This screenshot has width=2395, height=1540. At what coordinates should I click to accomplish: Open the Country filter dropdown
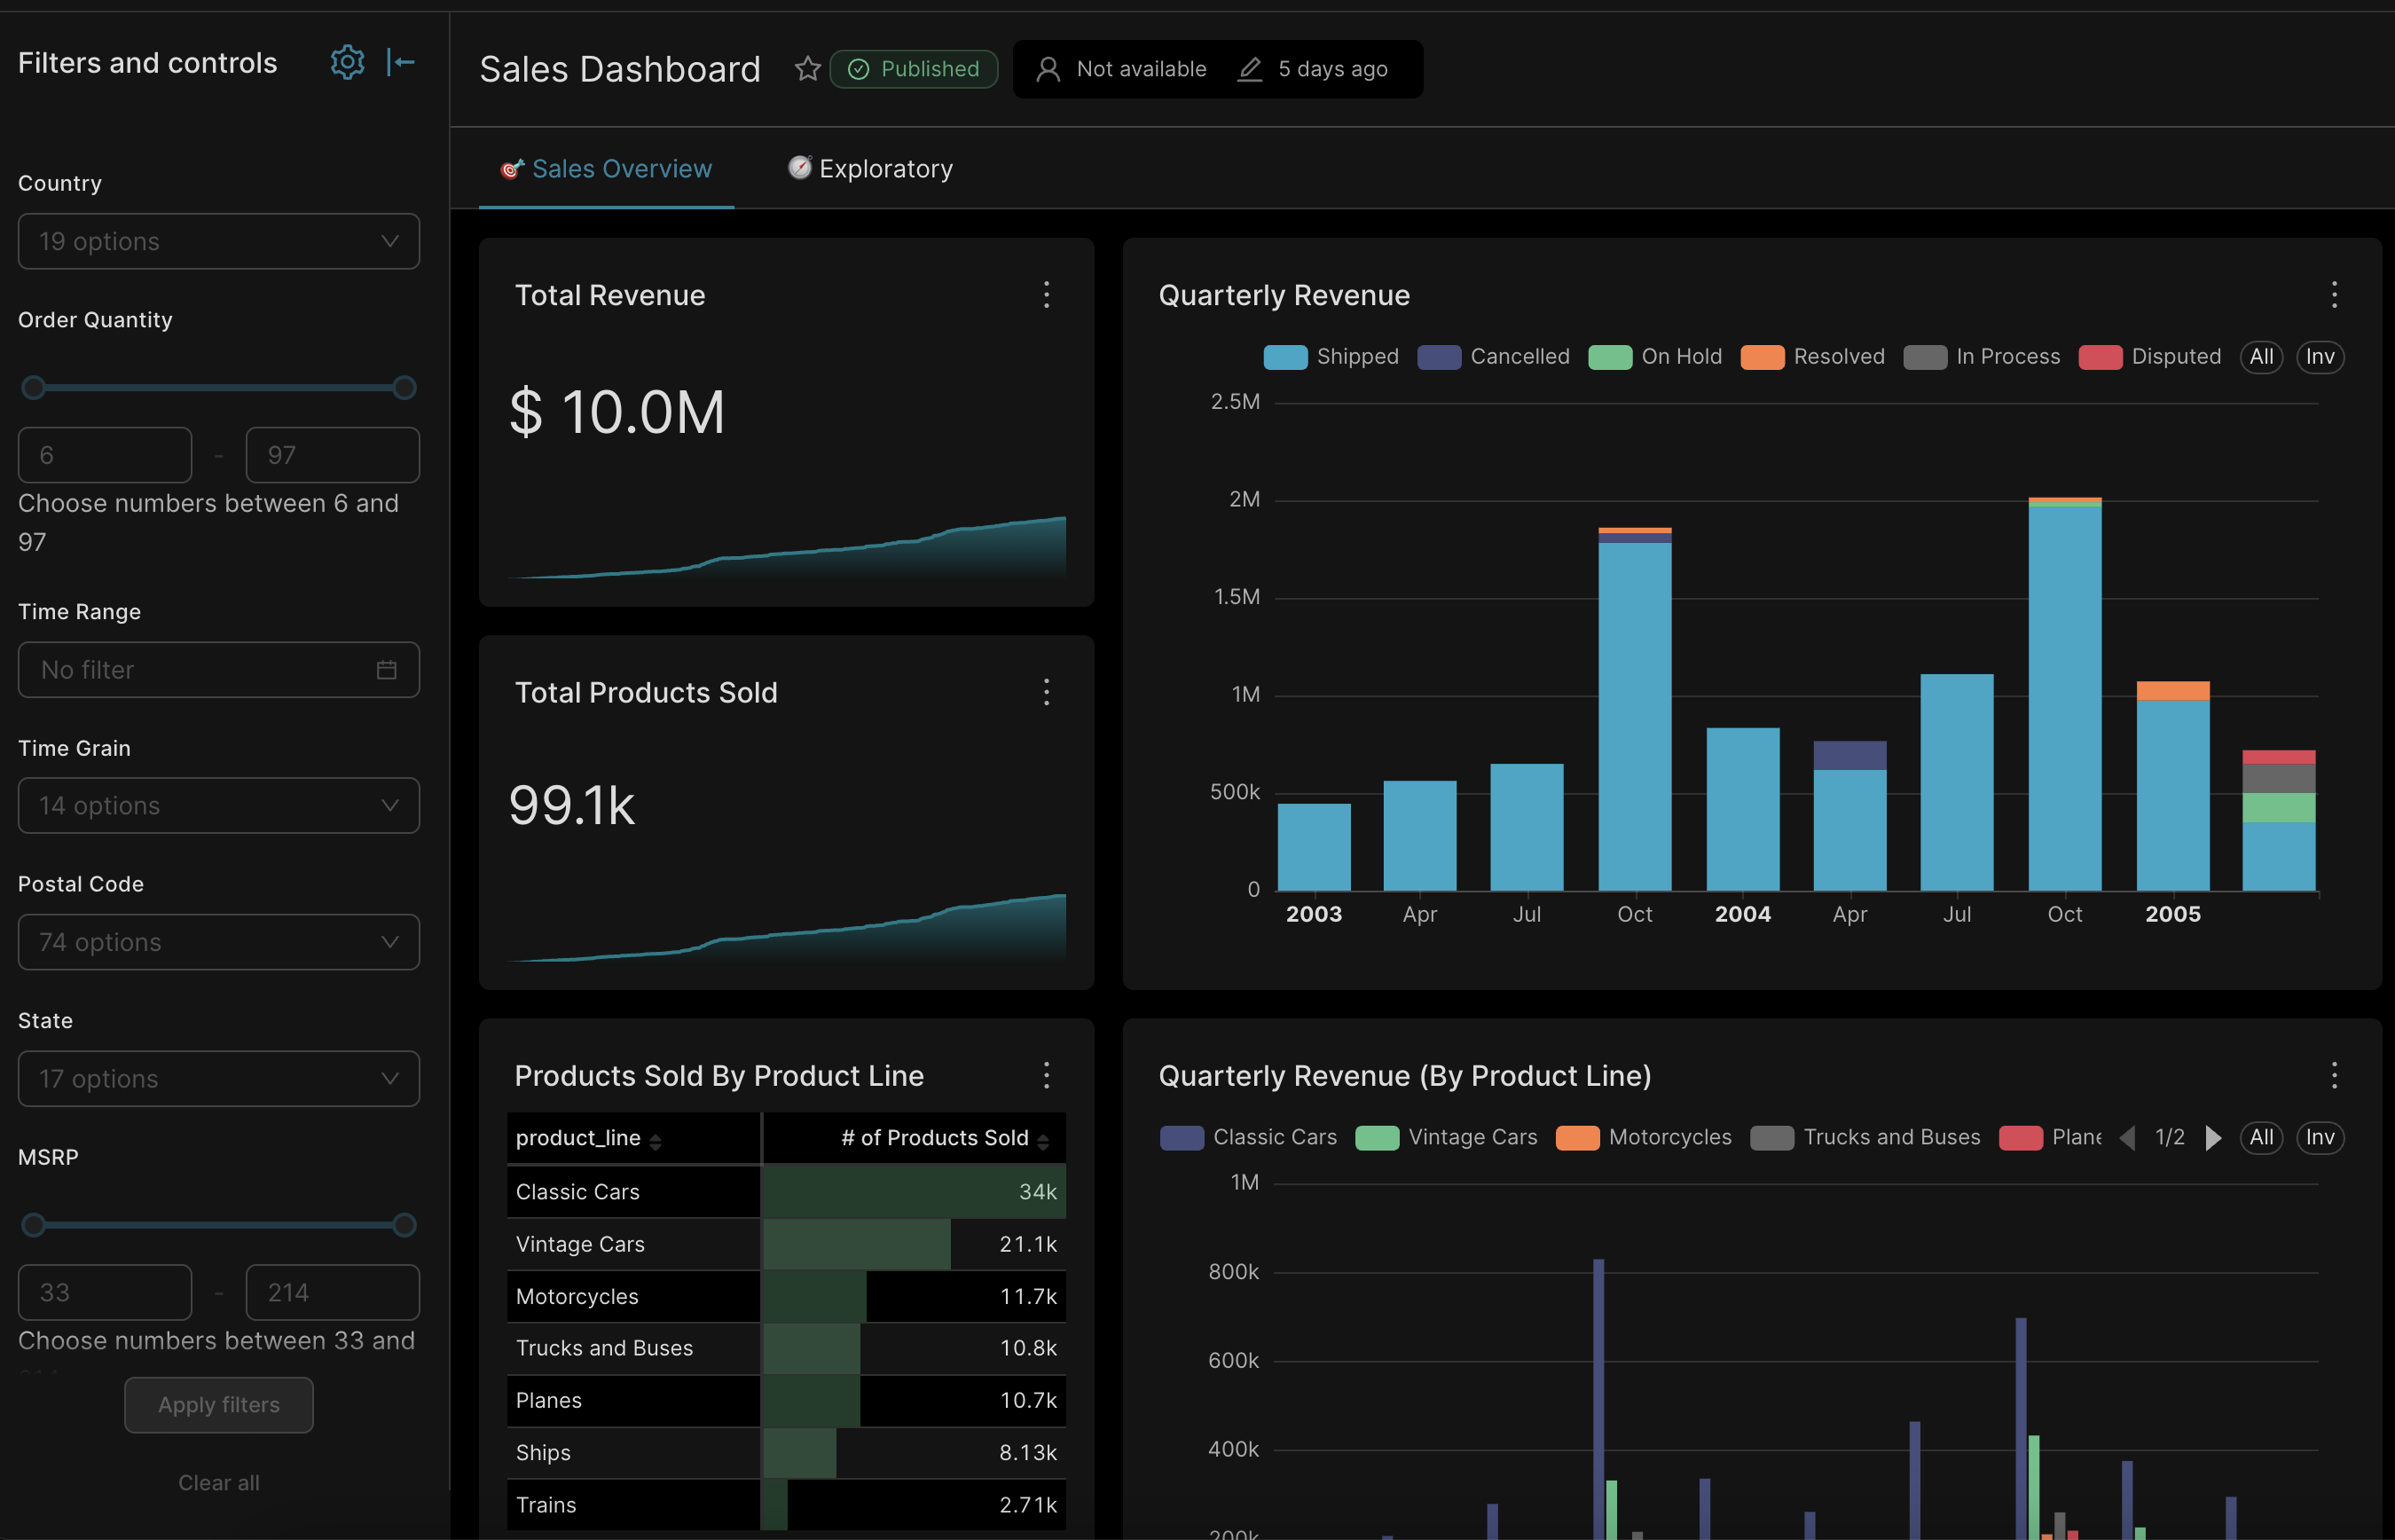219,241
